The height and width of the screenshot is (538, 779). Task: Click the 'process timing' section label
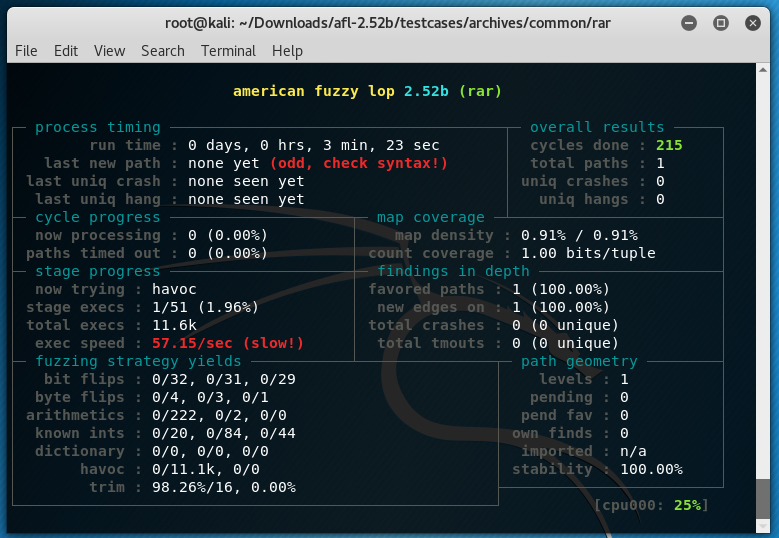click(98, 127)
